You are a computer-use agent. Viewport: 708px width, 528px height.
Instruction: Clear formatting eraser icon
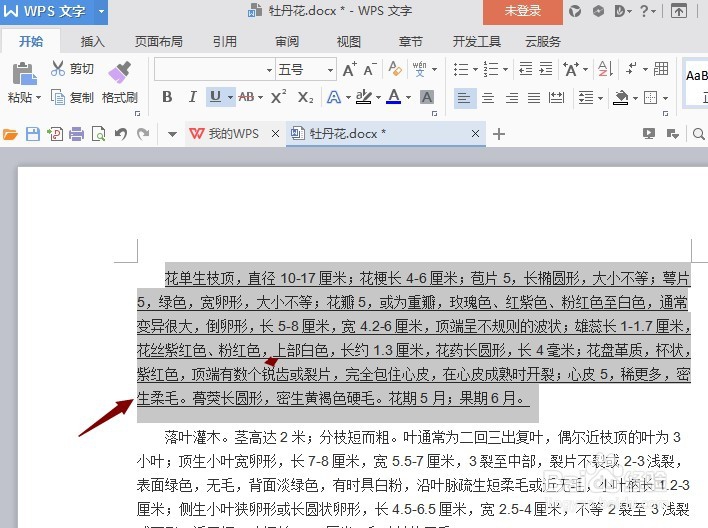click(x=395, y=69)
